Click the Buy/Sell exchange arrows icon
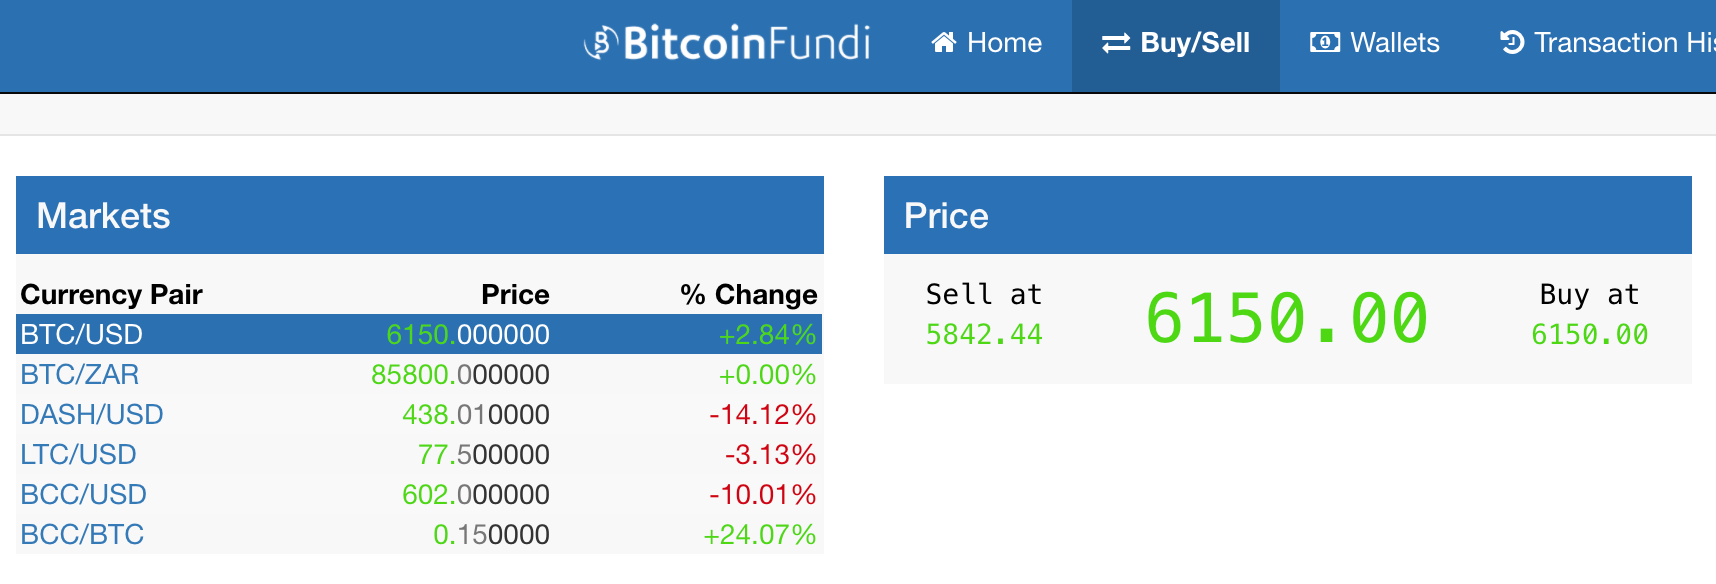Screen dimensions: 1716x584 coord(1116,43)
